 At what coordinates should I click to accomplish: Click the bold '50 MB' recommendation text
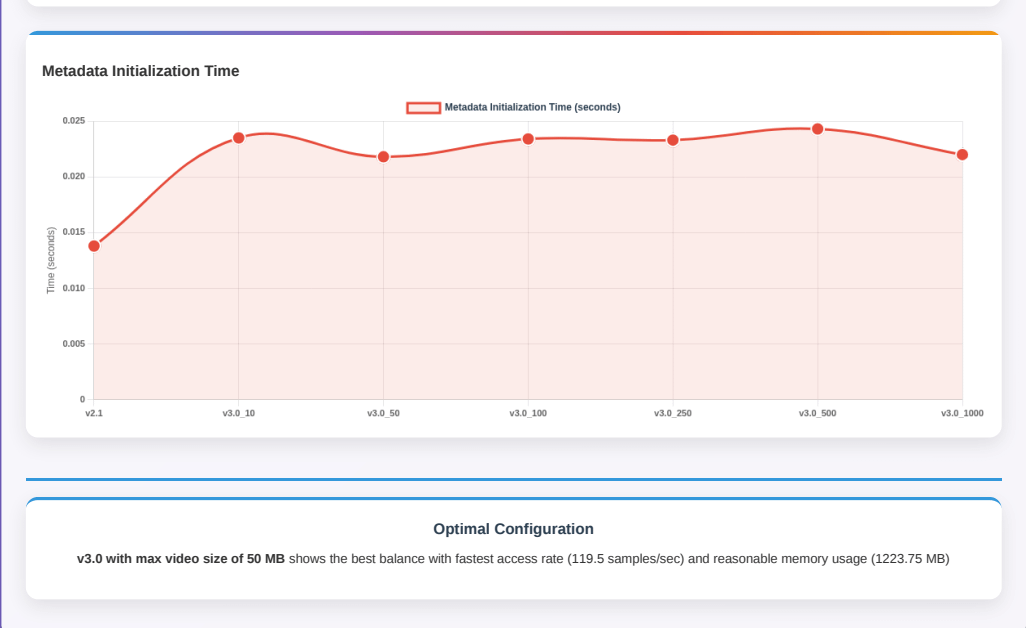click(266, 559)
